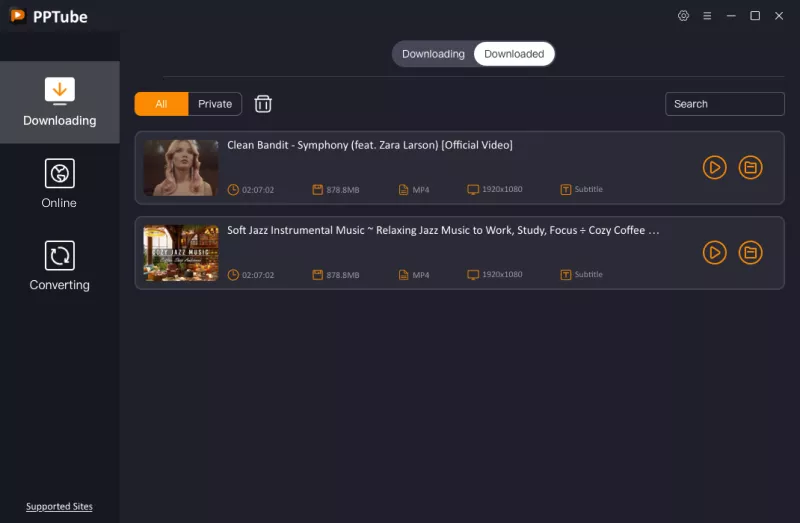Click the trash delete icon
The height and width of the screenshot is (523, 800).
(x=263, y=104)
